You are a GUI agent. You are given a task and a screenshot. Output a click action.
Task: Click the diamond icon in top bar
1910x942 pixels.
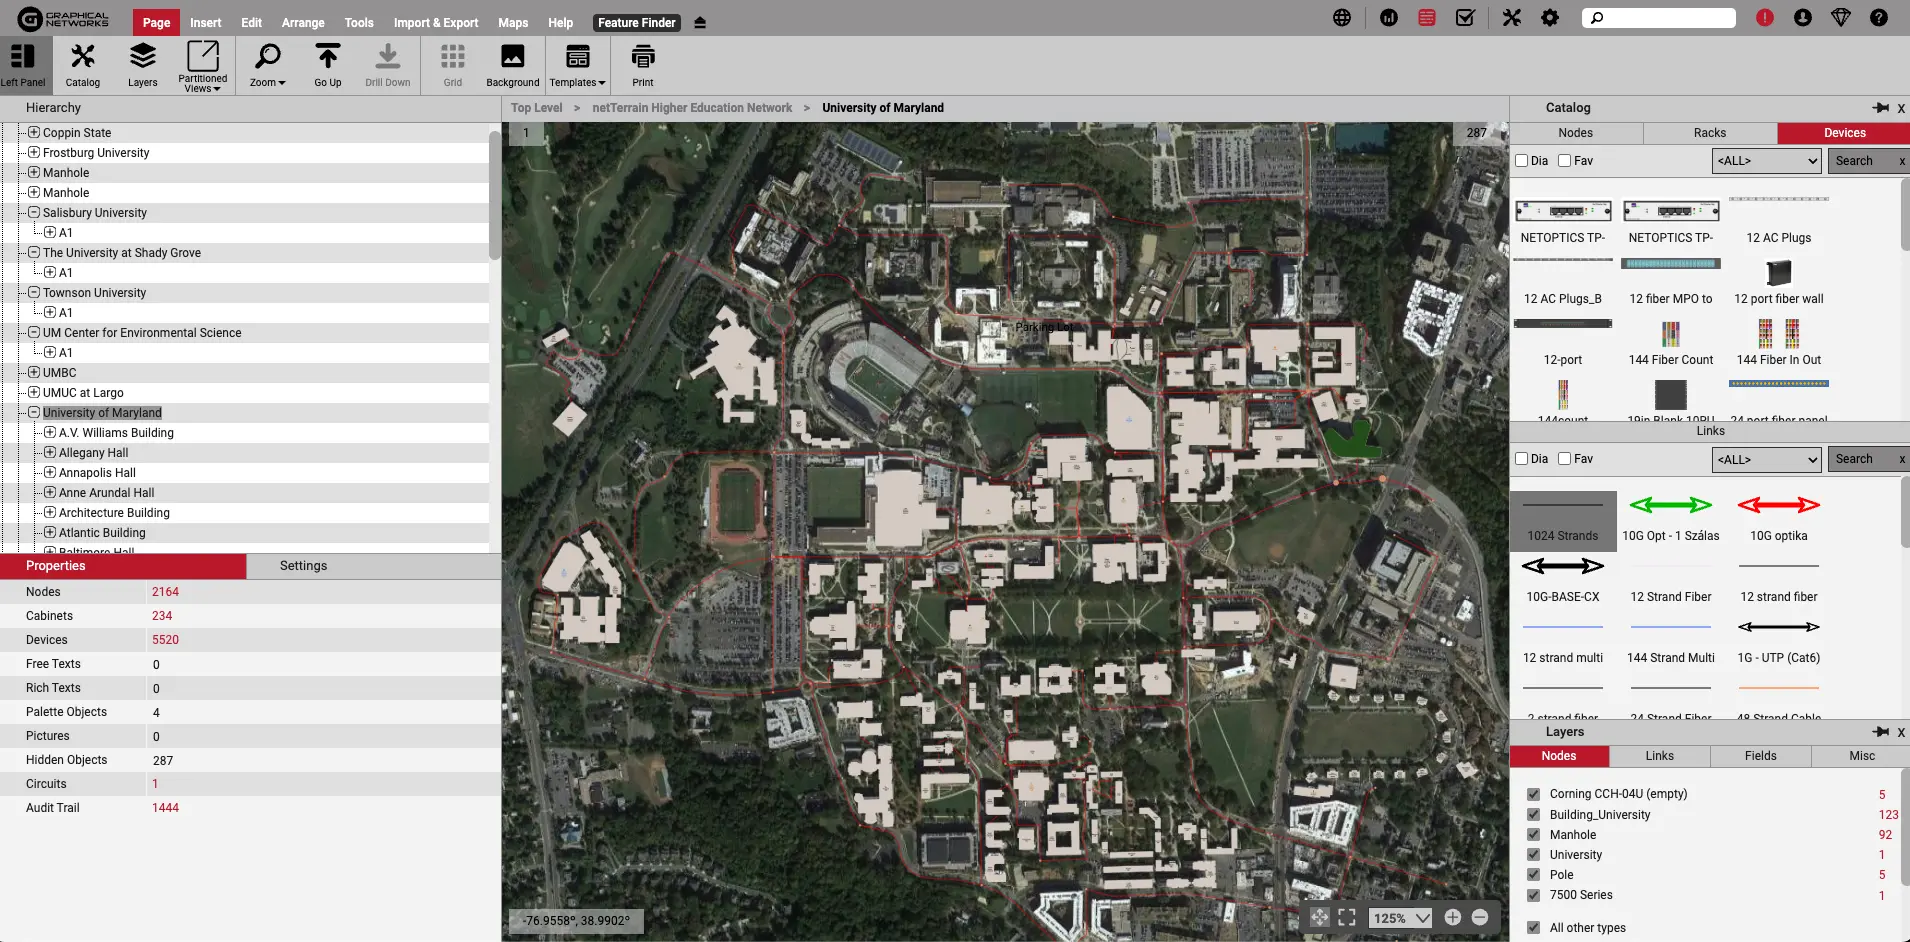click(1841, 18)
